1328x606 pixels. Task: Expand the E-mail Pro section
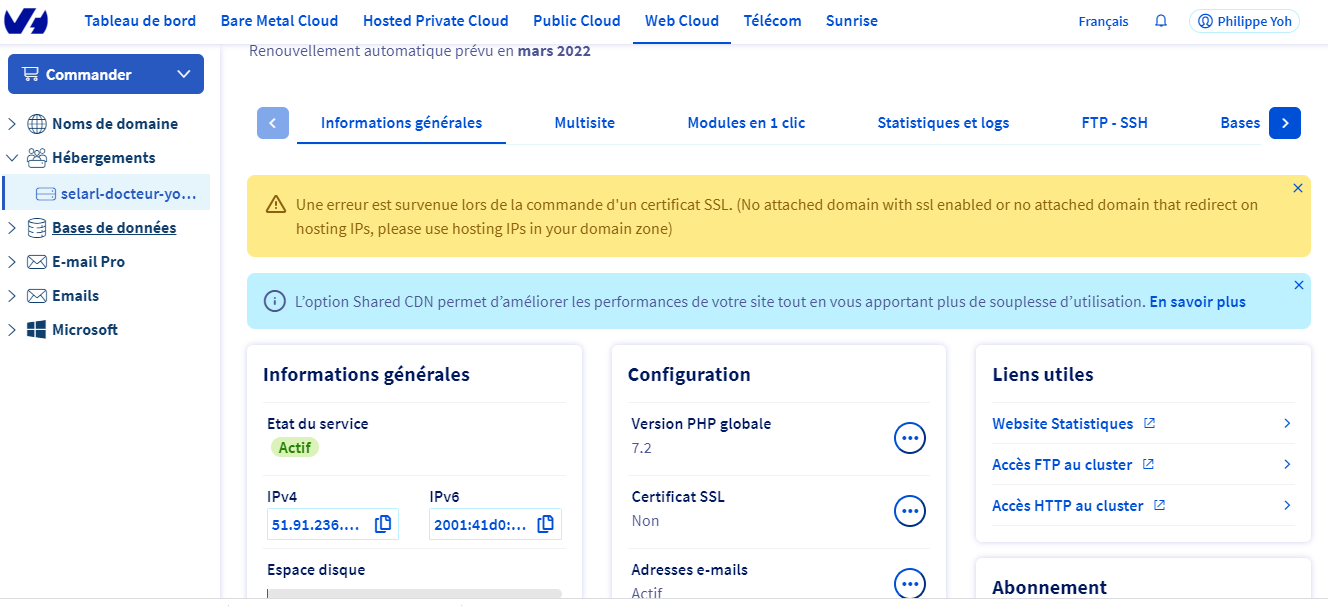(12, 262)
